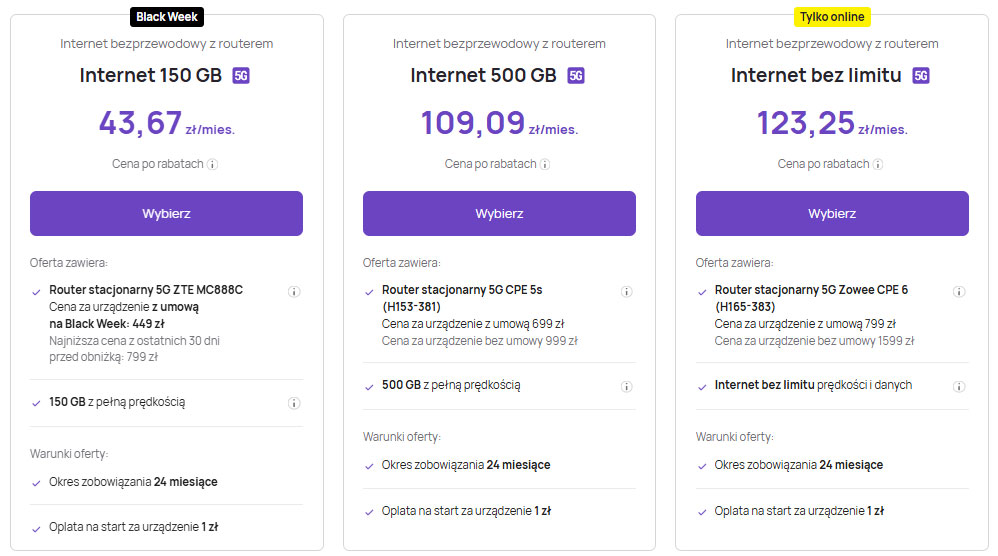Click the Internet 500 GB plan title
998x556 pixels.
(483, 76)
